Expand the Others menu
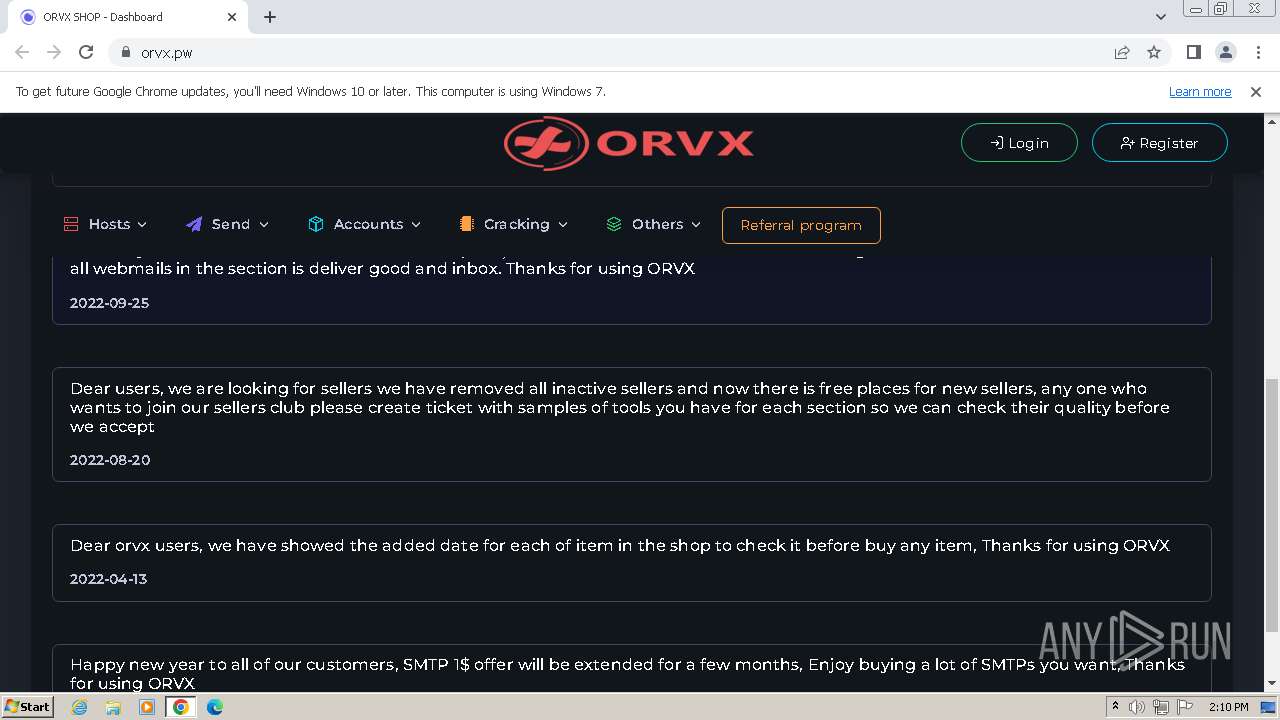This screenshot has width=1280, height=720. point(653,224)
